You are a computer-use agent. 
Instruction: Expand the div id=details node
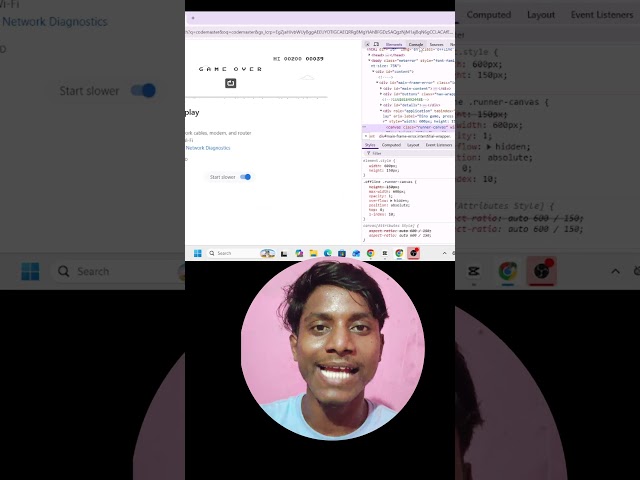click(x=381, y=105)
